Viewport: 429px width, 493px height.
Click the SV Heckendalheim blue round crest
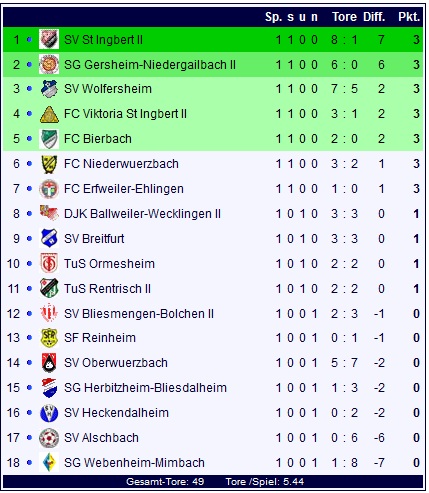pyautogui.click(x=49, y=413)
